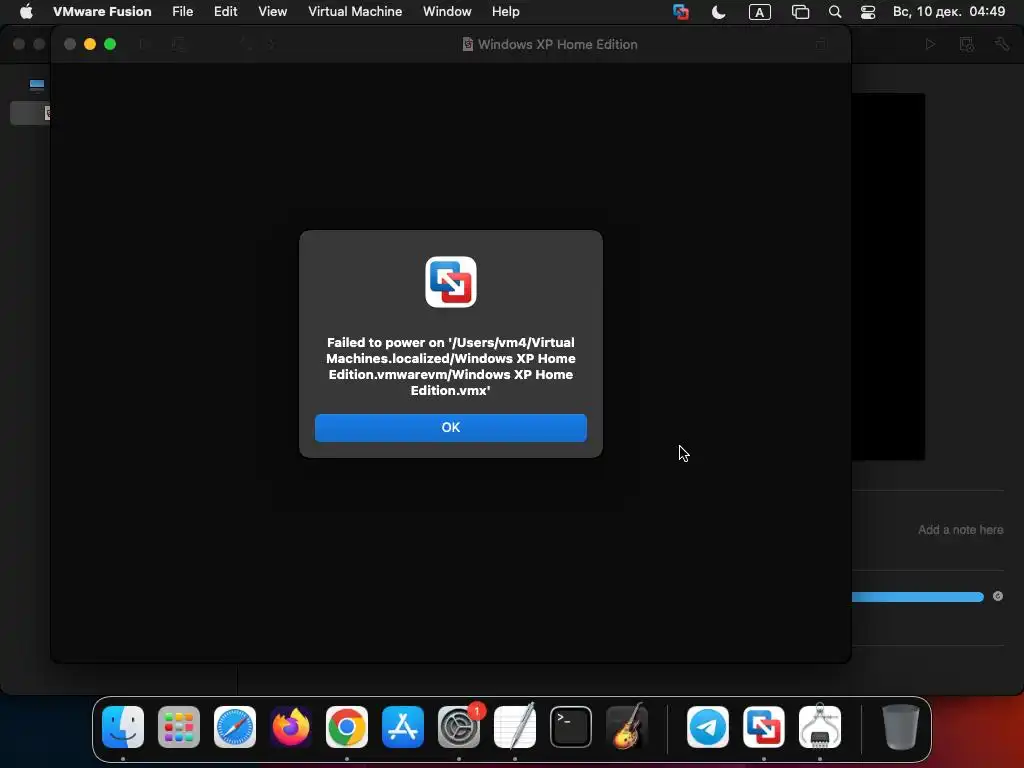Select the computer icon in the Library sidebar
This screenshot has height=768, width=1024.
tap(37, 85)
